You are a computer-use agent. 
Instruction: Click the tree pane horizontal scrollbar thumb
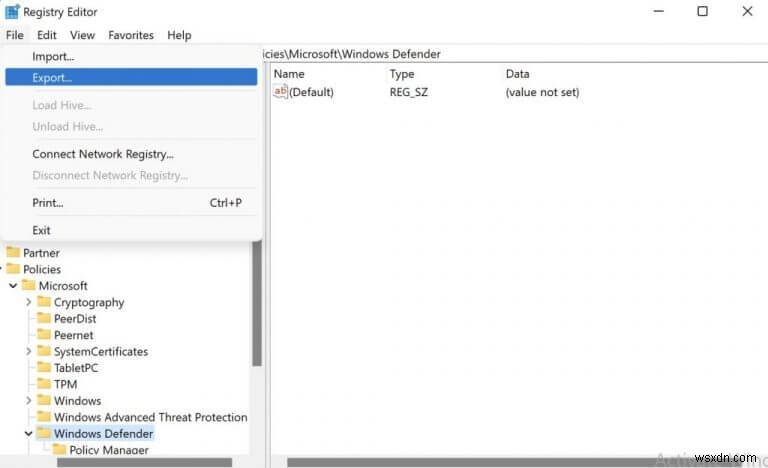[144, 462]
